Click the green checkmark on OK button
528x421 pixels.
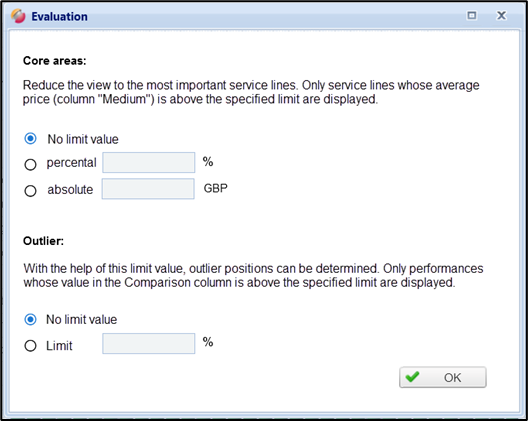click(412, 377)
